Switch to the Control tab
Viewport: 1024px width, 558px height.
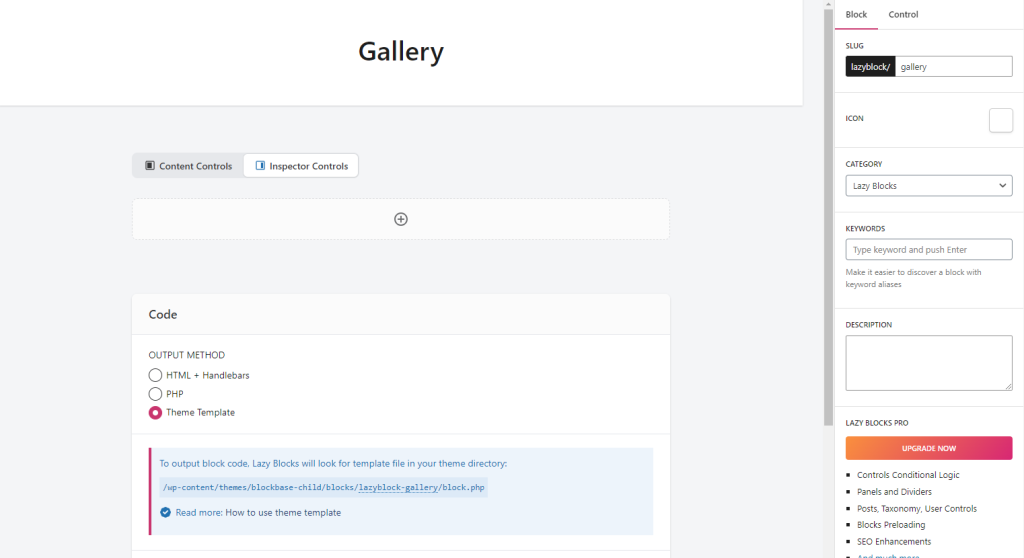[x=903, y=14]
